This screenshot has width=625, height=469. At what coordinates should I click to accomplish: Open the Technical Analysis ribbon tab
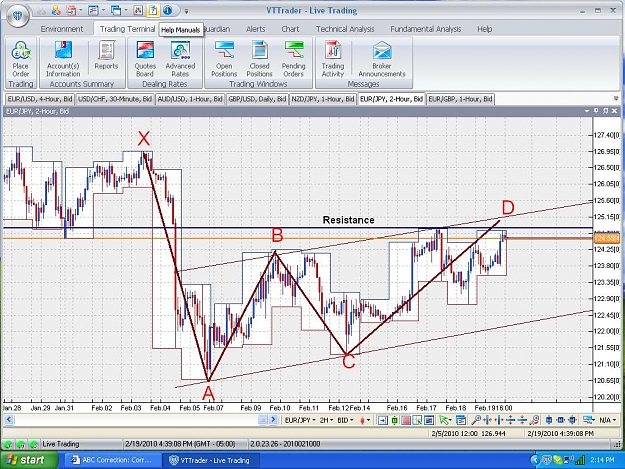345,29
